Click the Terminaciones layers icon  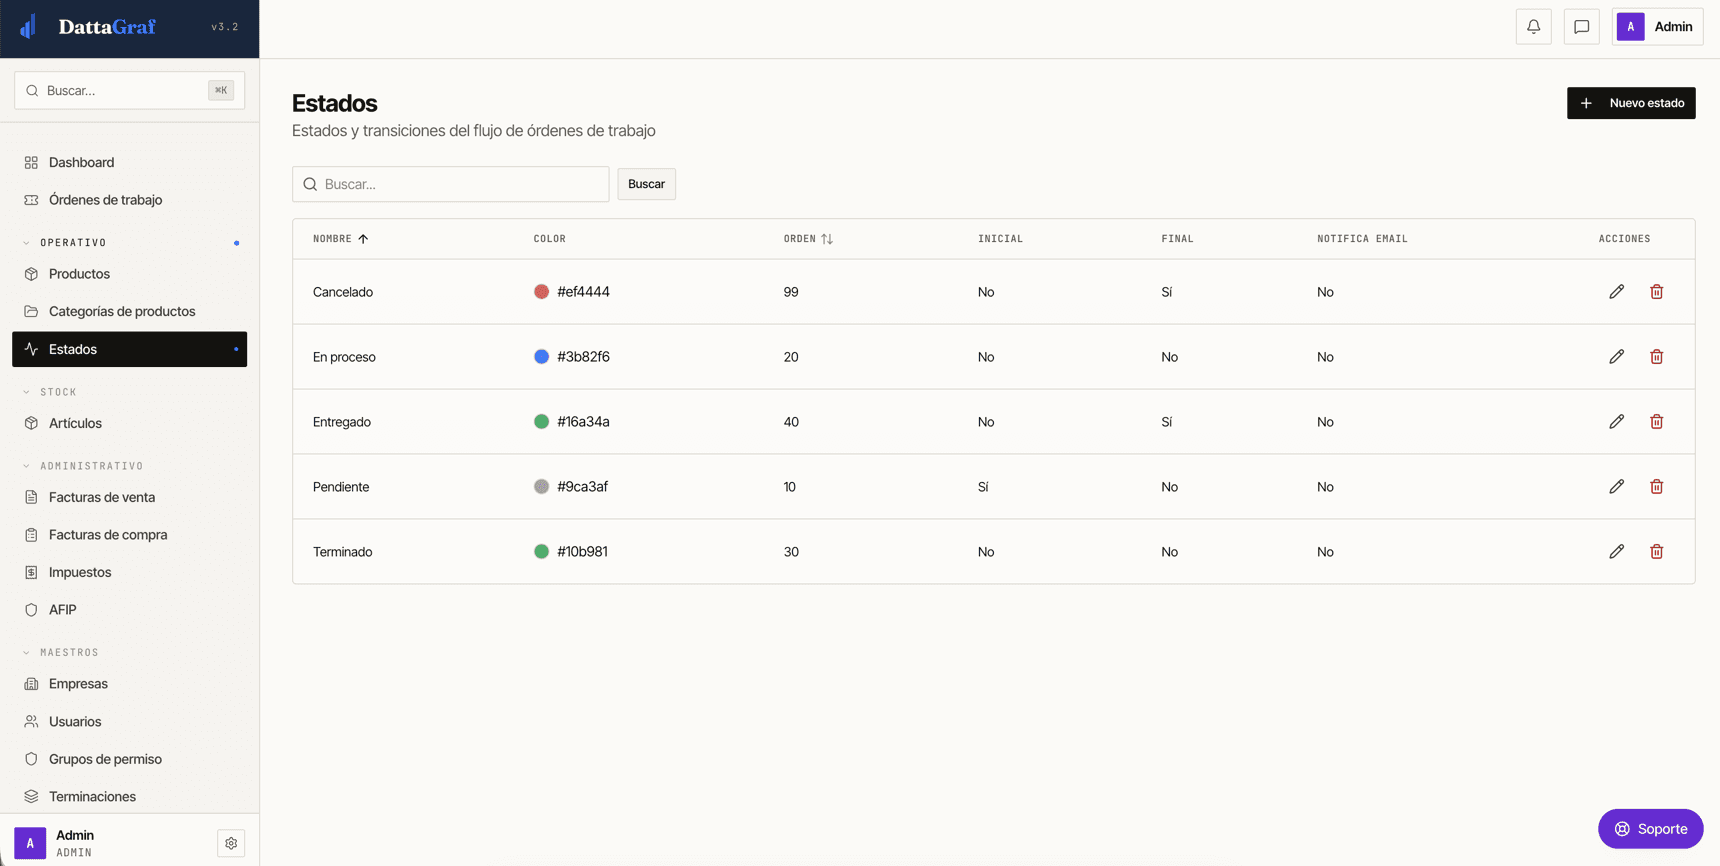(x=31, y=797)
